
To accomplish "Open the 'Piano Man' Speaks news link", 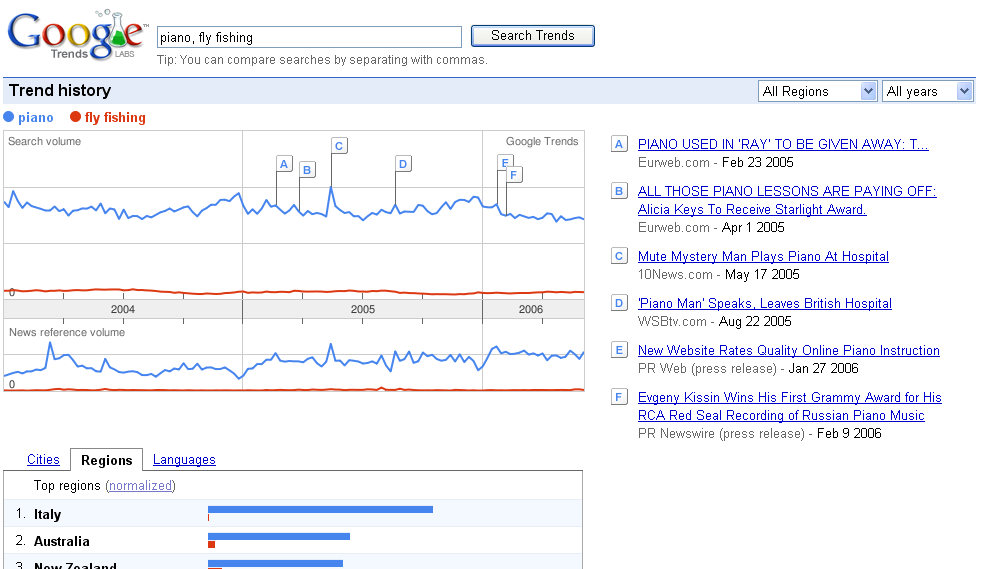I will click(x=764, y=303).
